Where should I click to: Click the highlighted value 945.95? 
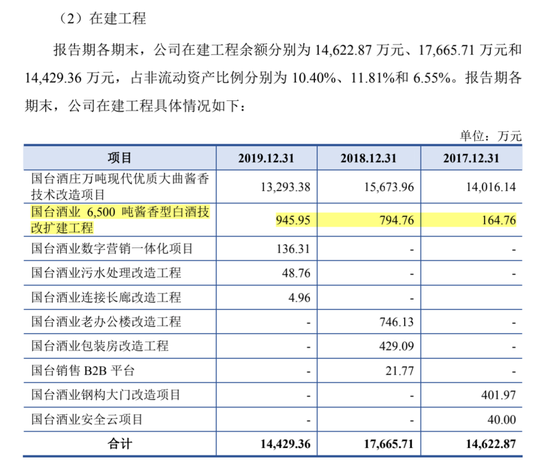pyautogui.click(x=293, y=220)
